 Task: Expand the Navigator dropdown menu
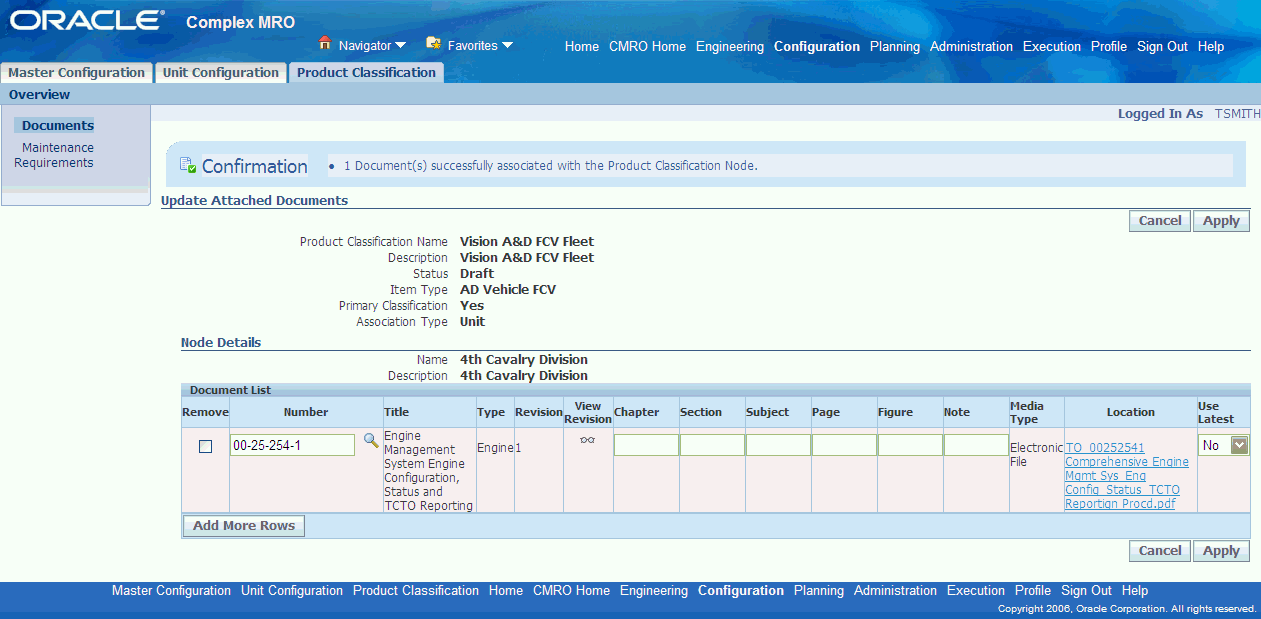(400, 46)
